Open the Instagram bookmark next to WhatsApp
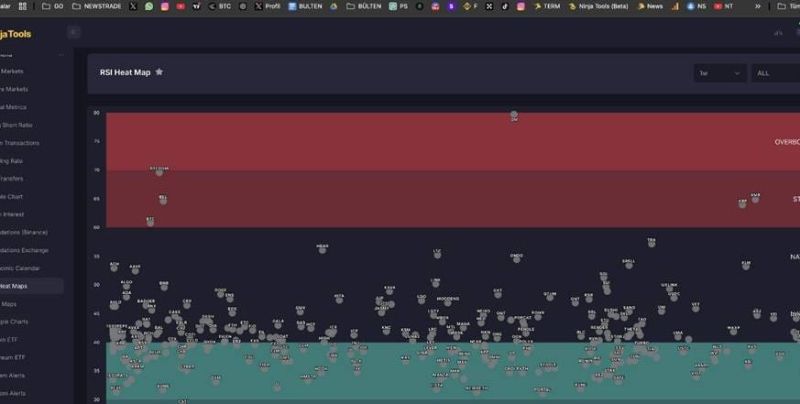Screen dimensions: 800x404 point(165,6)
